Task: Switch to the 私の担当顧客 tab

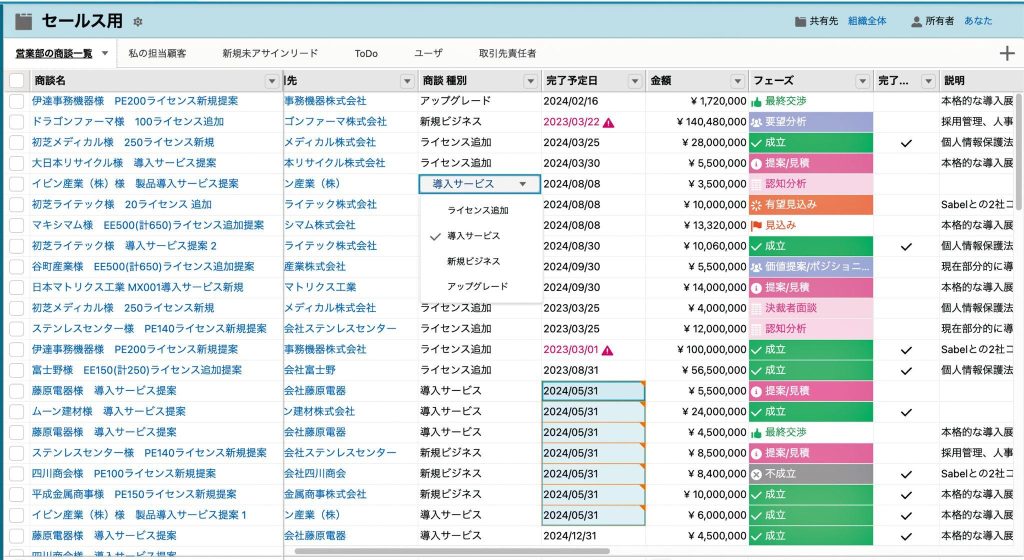Action: point(157,53)
